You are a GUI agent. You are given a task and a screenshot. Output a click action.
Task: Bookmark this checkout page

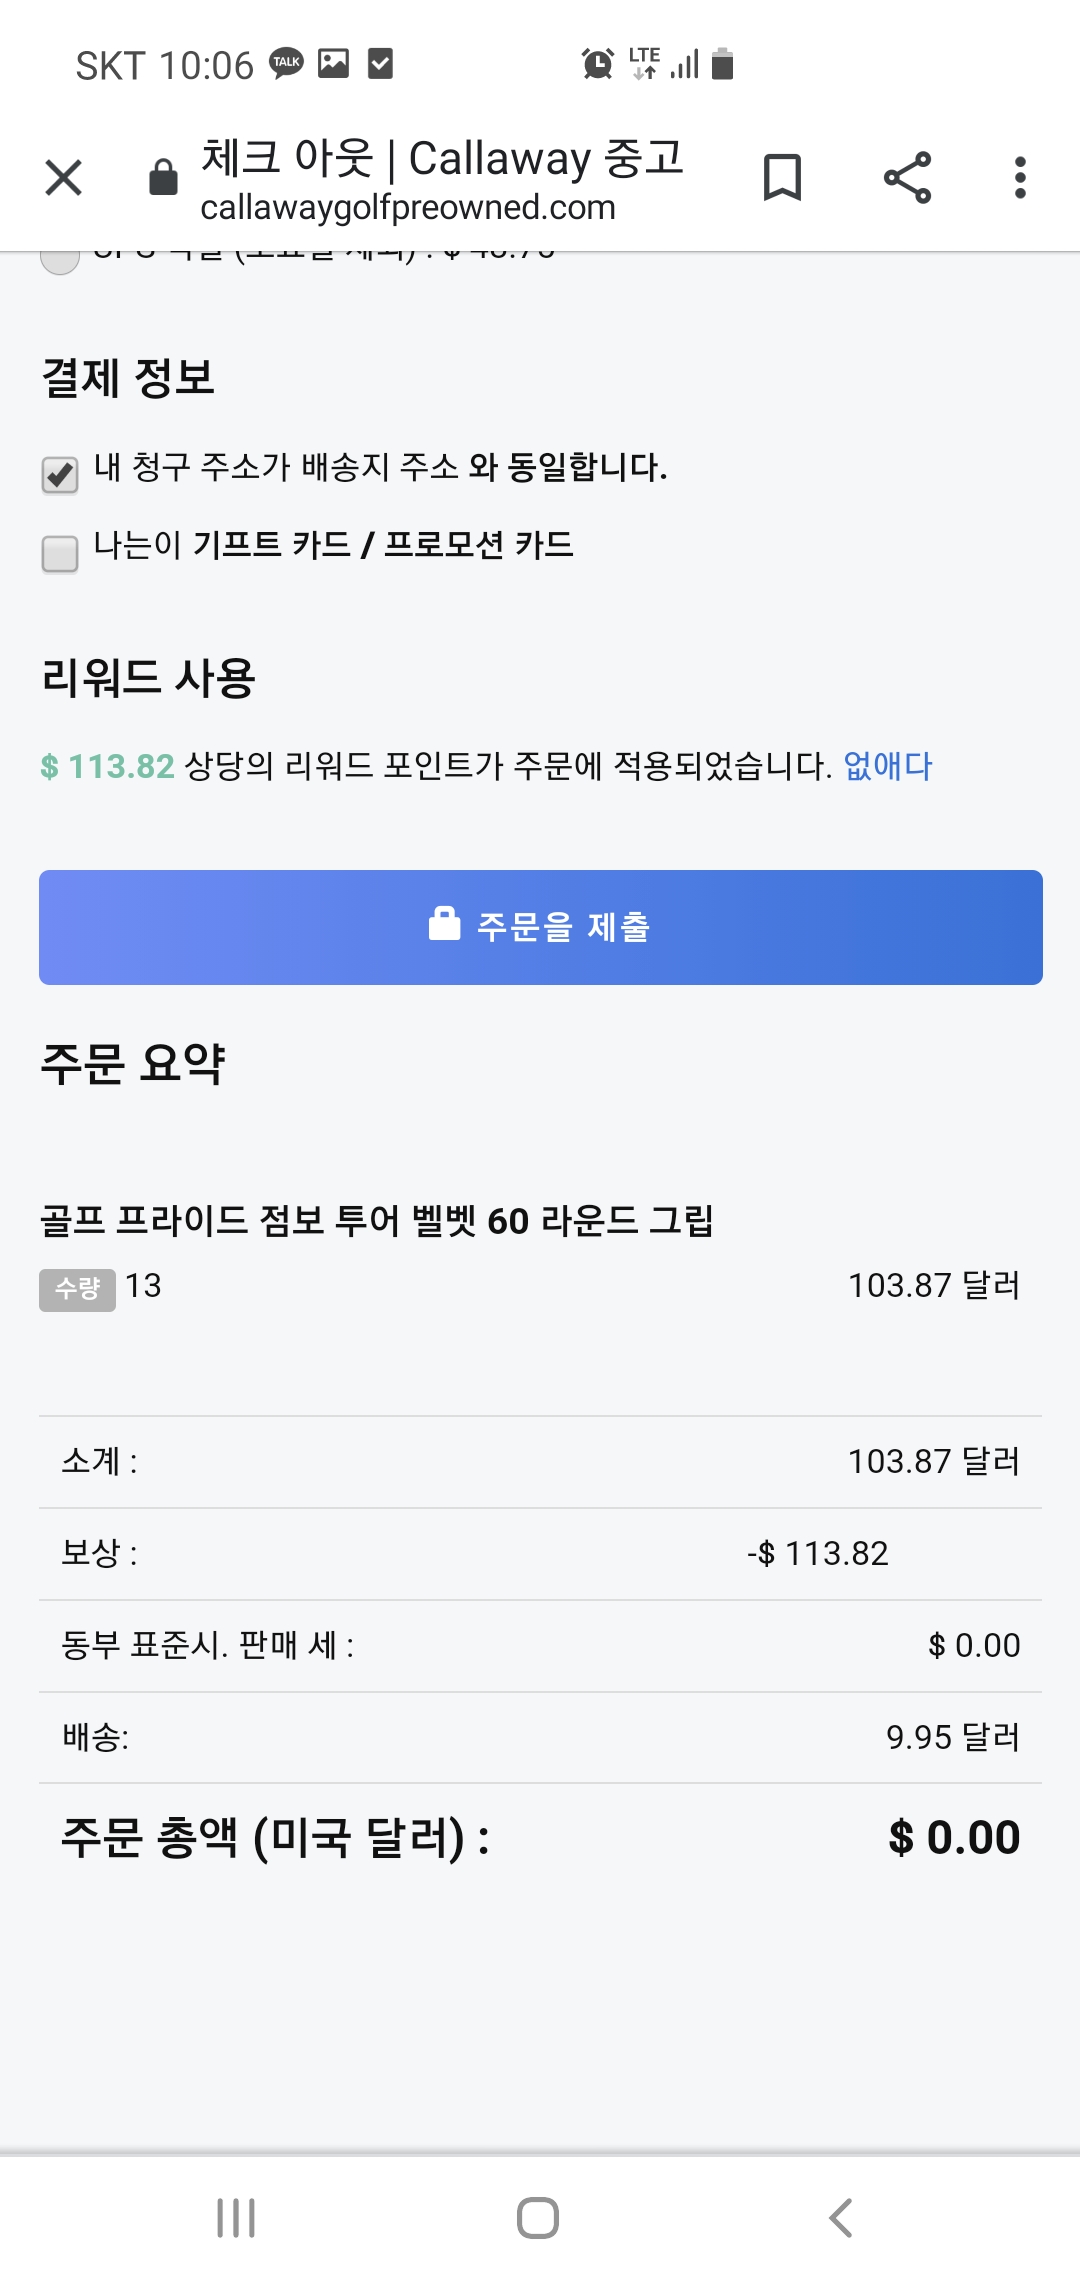click(x=782, y=178)
